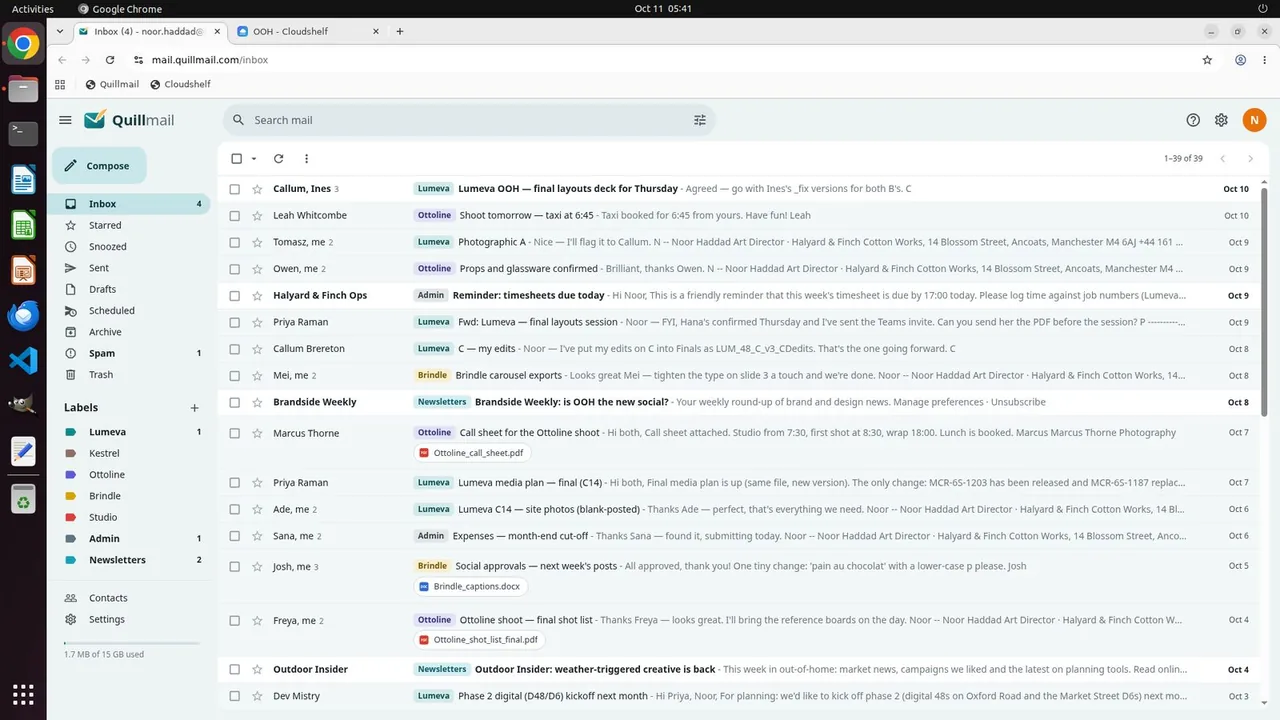Select the Callum, Ines email checkbox
This screenshot has height=720, width=1280.
[235, 189]
